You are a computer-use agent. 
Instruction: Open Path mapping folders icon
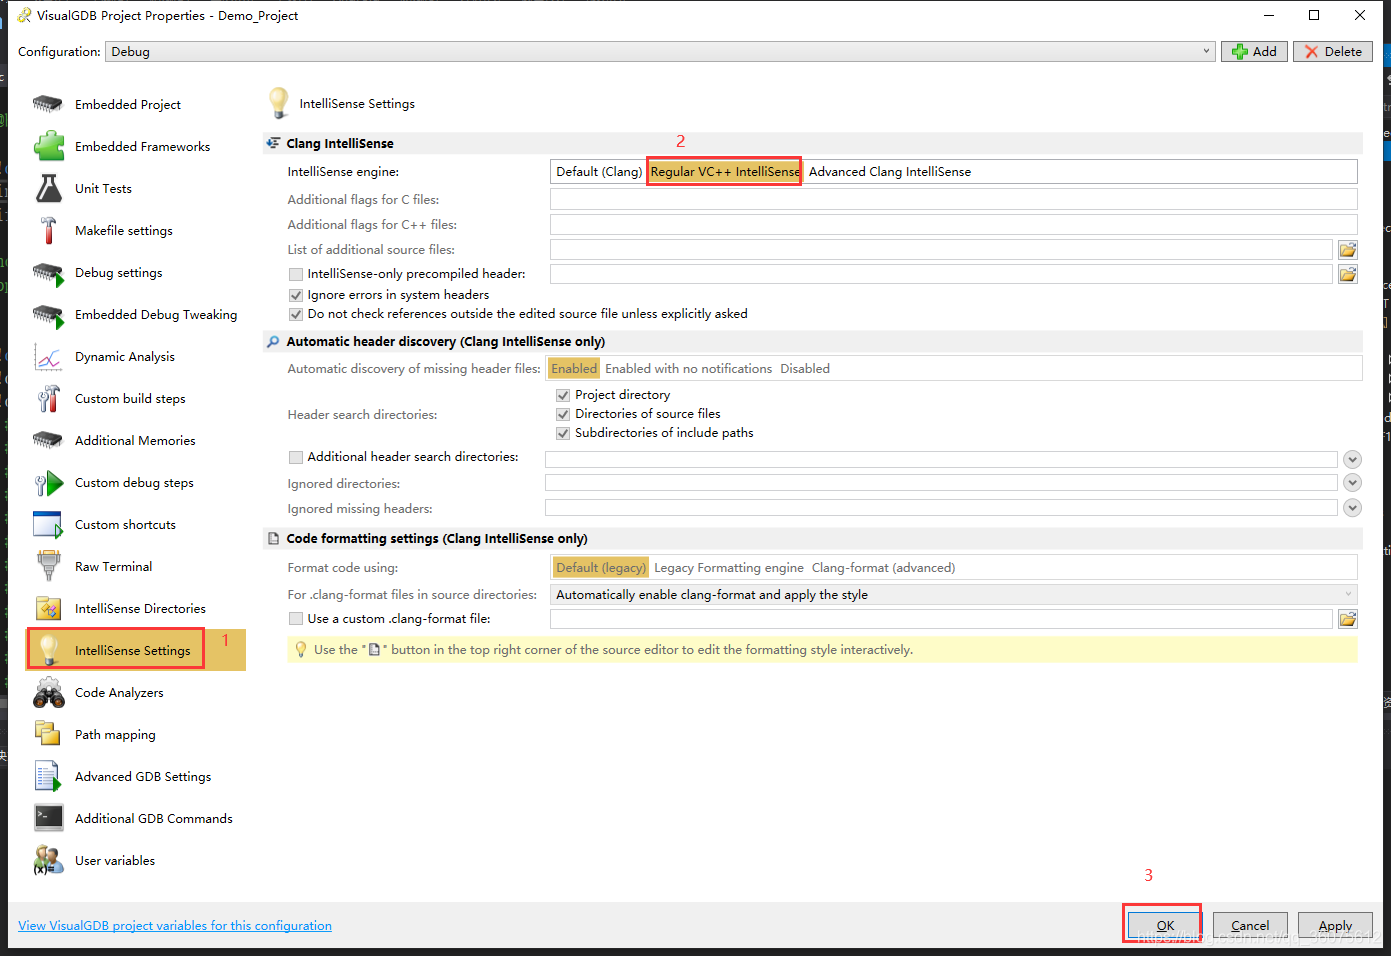(48, 734)
